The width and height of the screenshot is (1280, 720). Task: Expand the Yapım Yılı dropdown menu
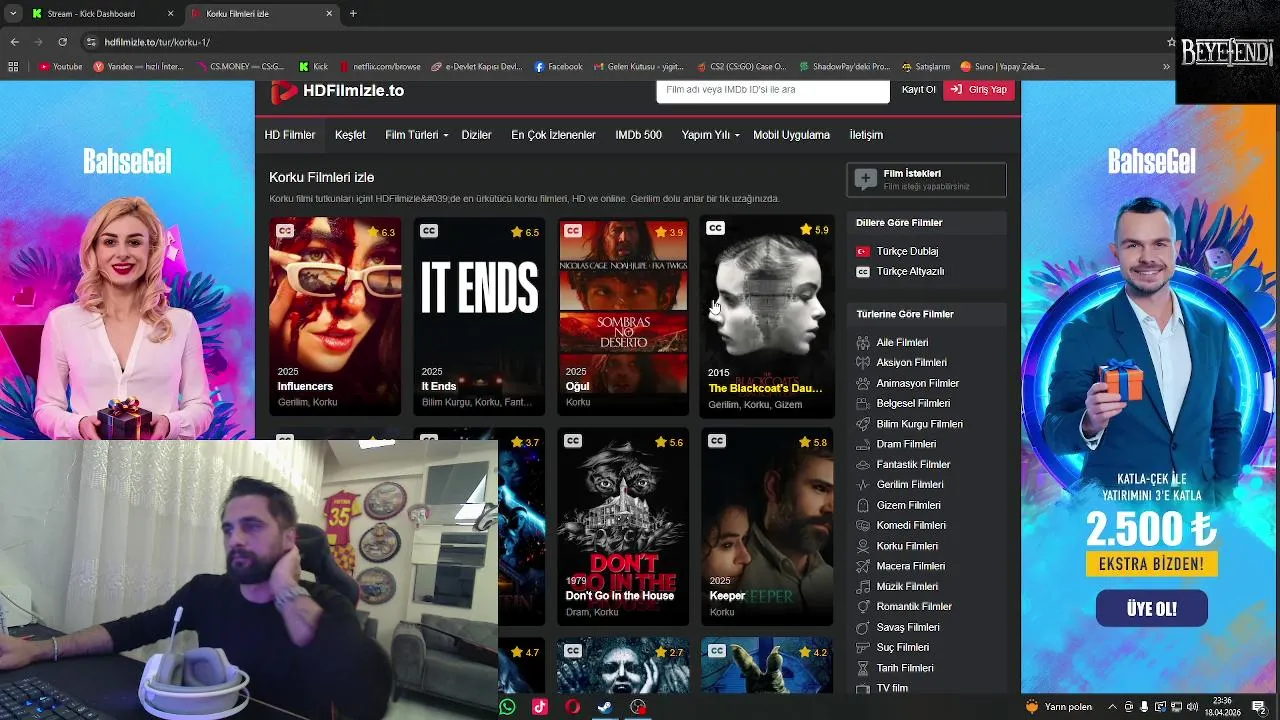(710, 135)
